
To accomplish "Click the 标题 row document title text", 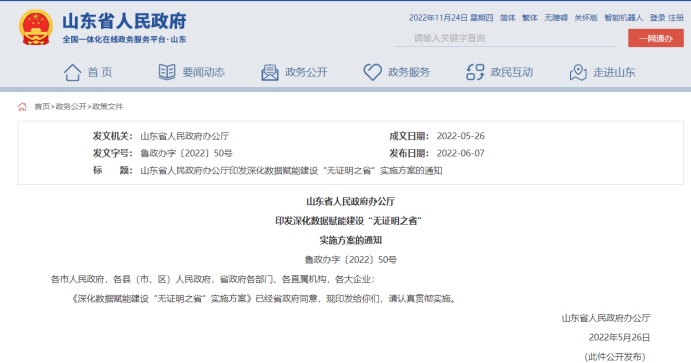I will (x=291, y=170).
